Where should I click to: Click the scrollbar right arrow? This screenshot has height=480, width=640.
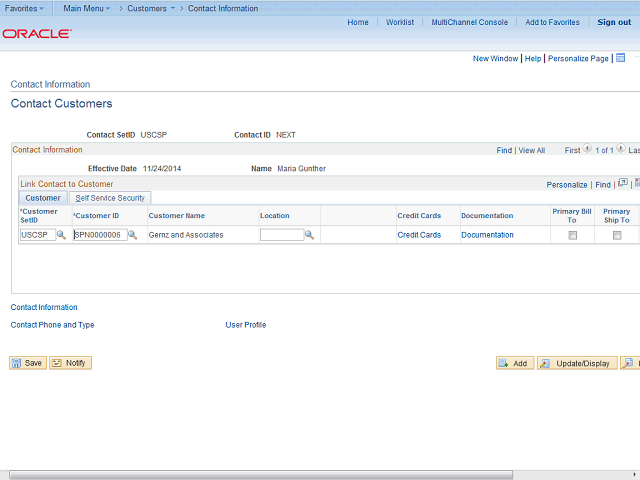pos(634,475)
